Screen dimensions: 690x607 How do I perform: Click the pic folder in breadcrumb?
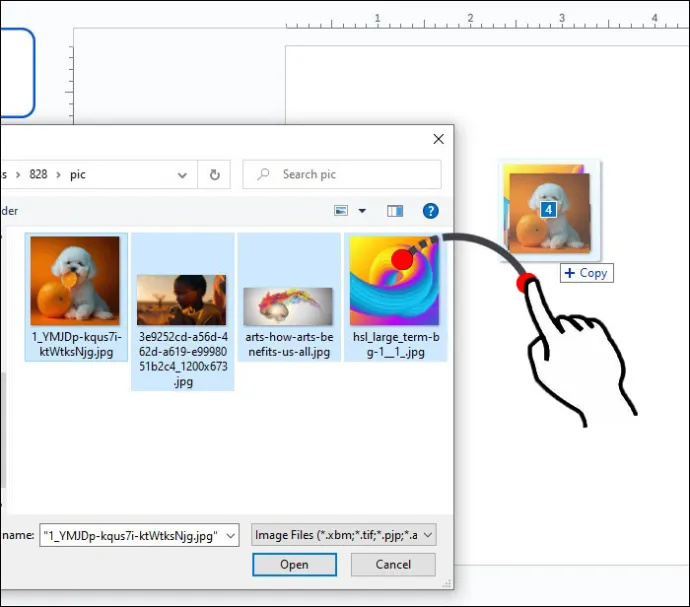click(x=77, y=174)
